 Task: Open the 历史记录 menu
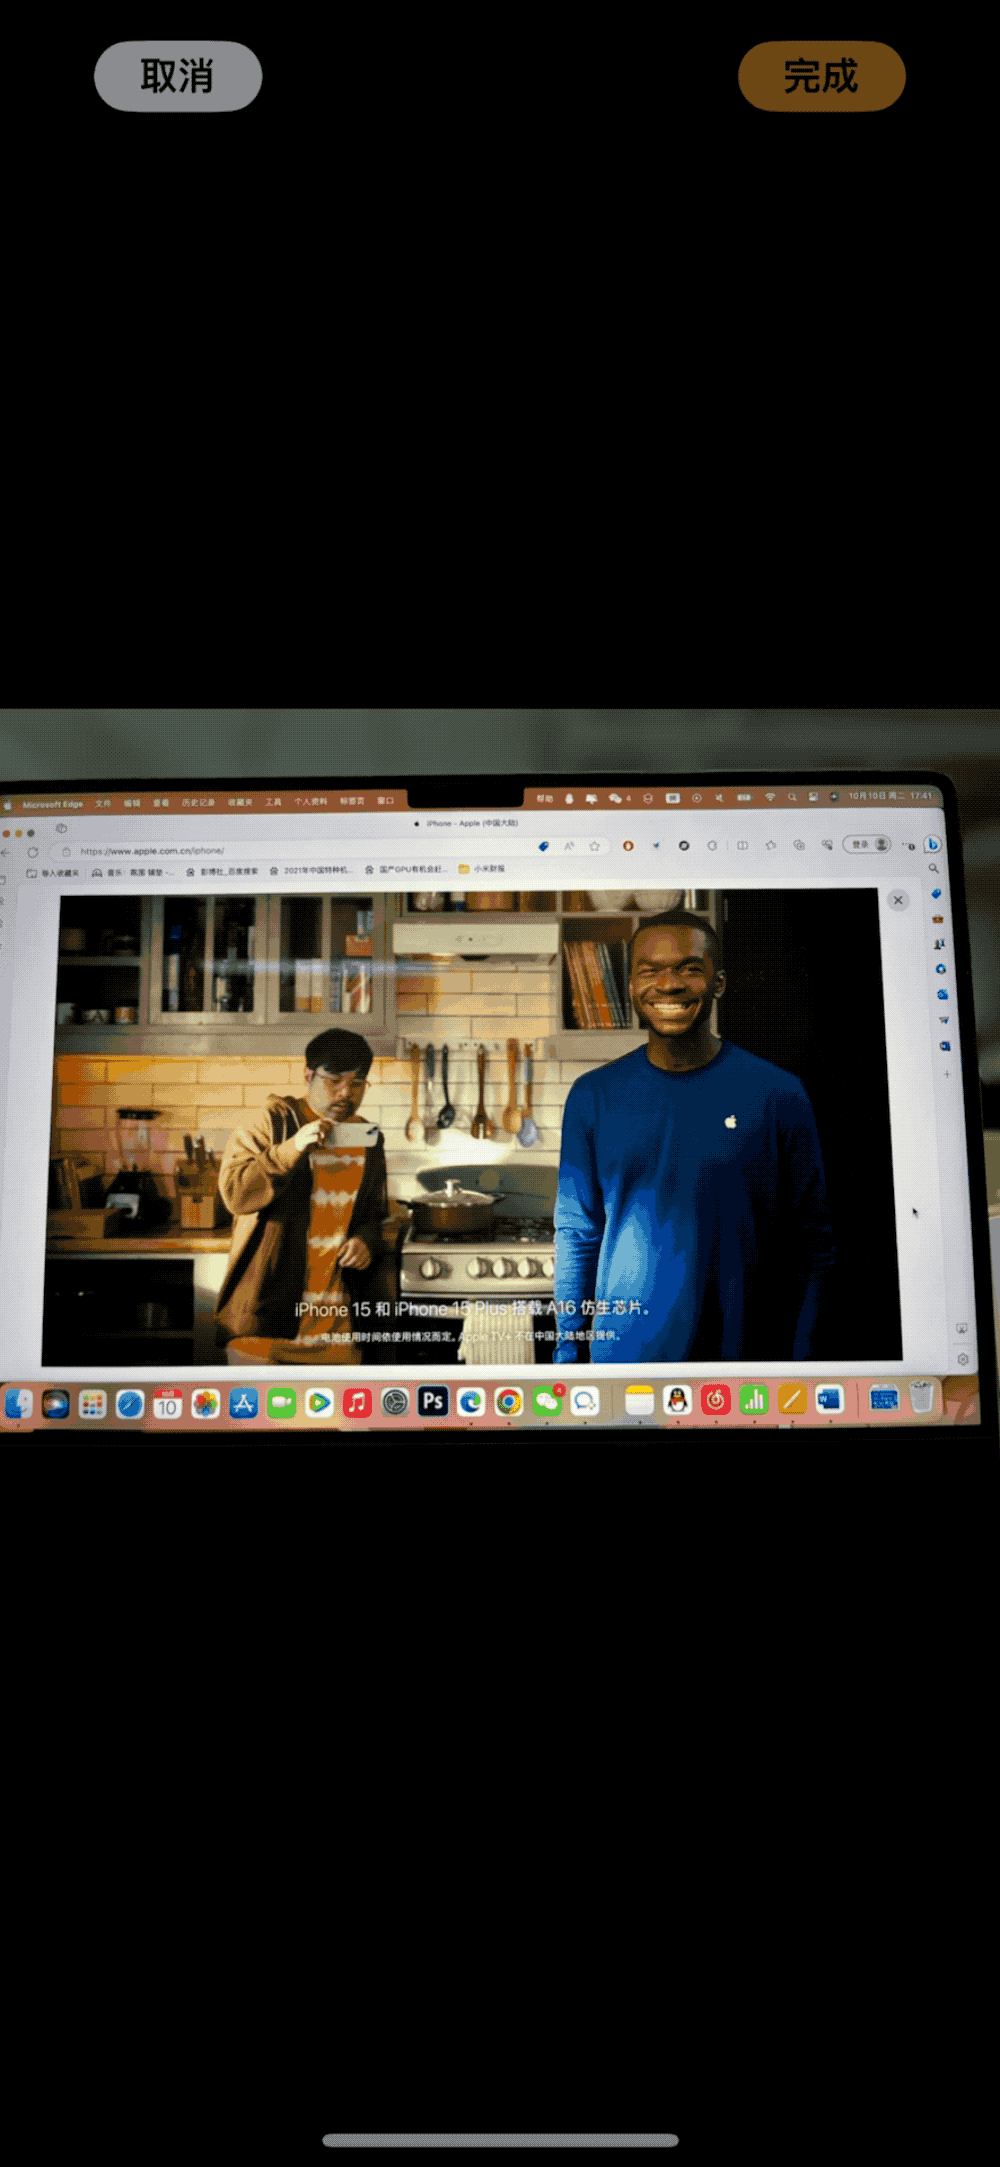click(198, 802)
